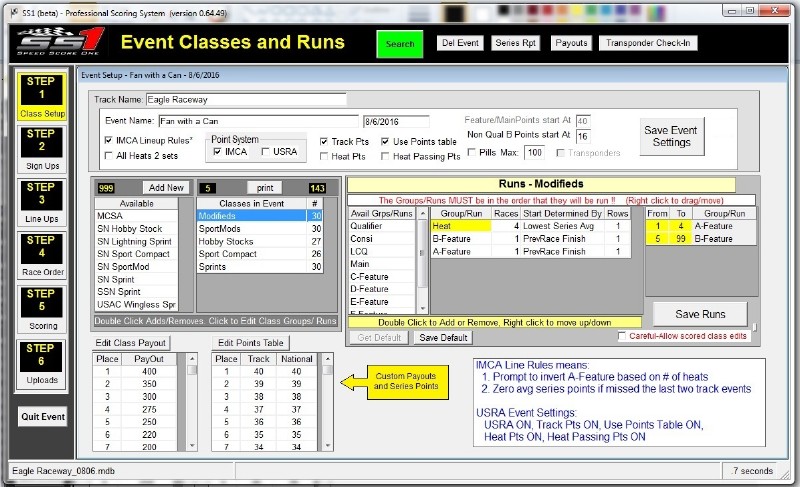Image resolution: width=800 pixels, height=487 pixels.
Task: Enable the USRA point system checkbox
Action: coord(266,152)
